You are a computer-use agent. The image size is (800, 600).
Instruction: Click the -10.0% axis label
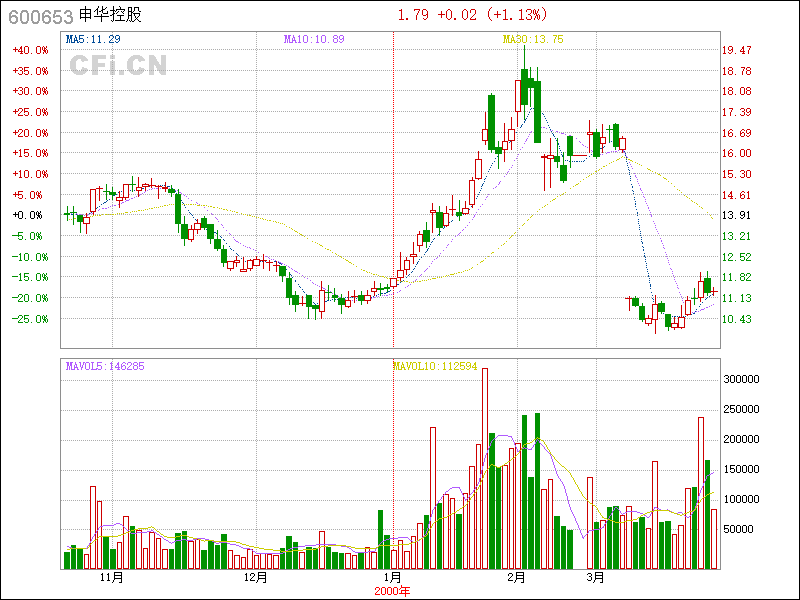pyautogui.click(x=31, y=257)
